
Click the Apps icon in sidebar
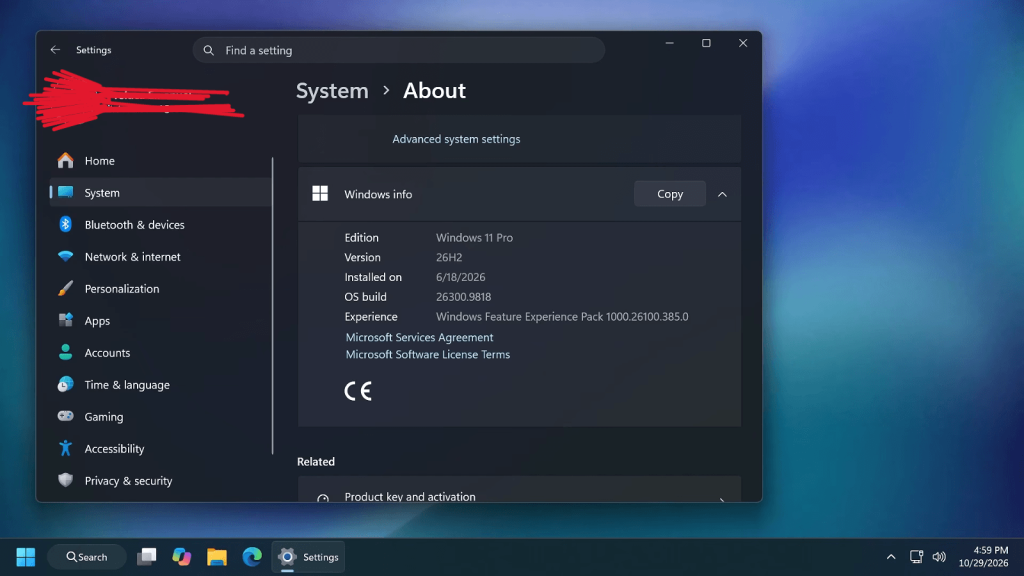coord(65,320)
